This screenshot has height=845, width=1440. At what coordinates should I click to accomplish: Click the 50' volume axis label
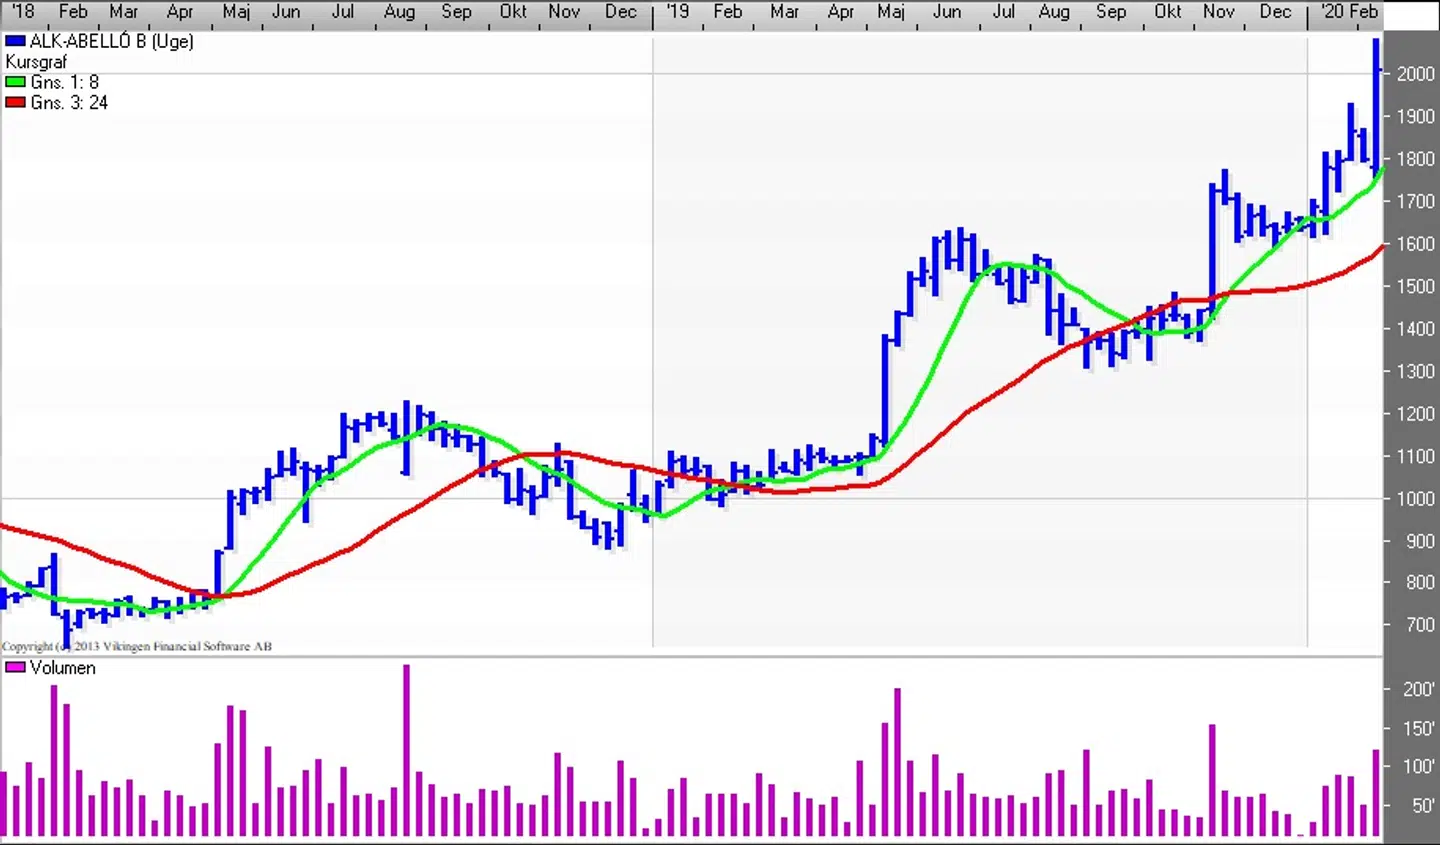coord(1422,806)
